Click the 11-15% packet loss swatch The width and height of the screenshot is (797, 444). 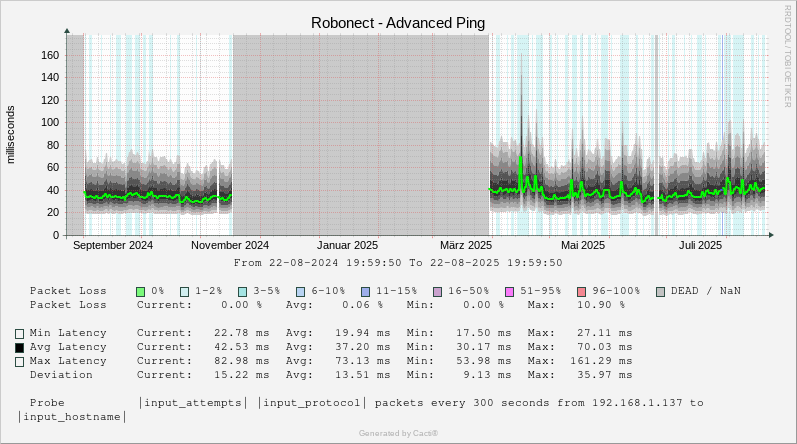(x=365, y=292)
